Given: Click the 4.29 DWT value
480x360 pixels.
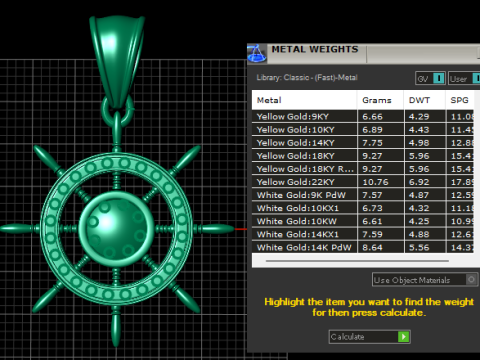Looking at the screenshot, I should (419, 117).
